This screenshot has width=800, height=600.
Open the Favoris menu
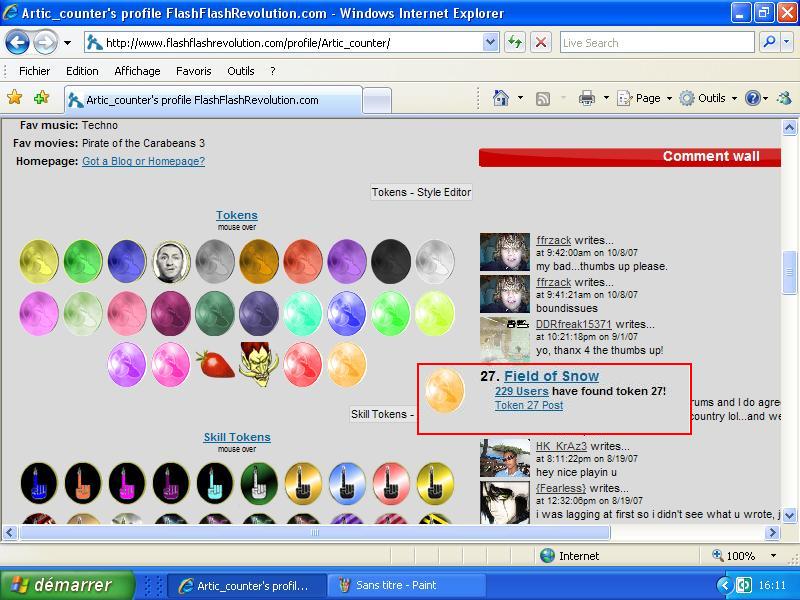click(x=193, y=71)
